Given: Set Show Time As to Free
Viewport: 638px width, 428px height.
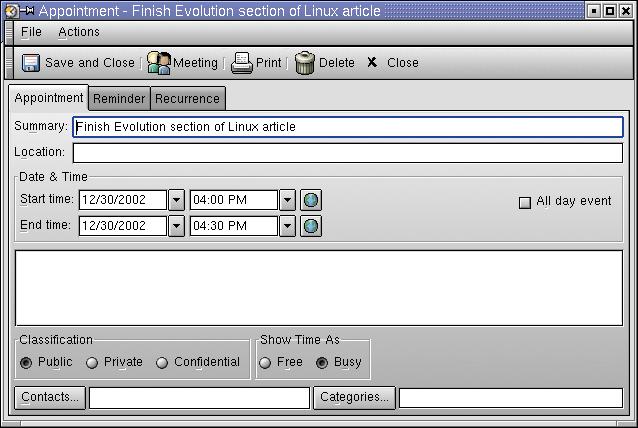Looking at the screenshot, I should (265, 363).
